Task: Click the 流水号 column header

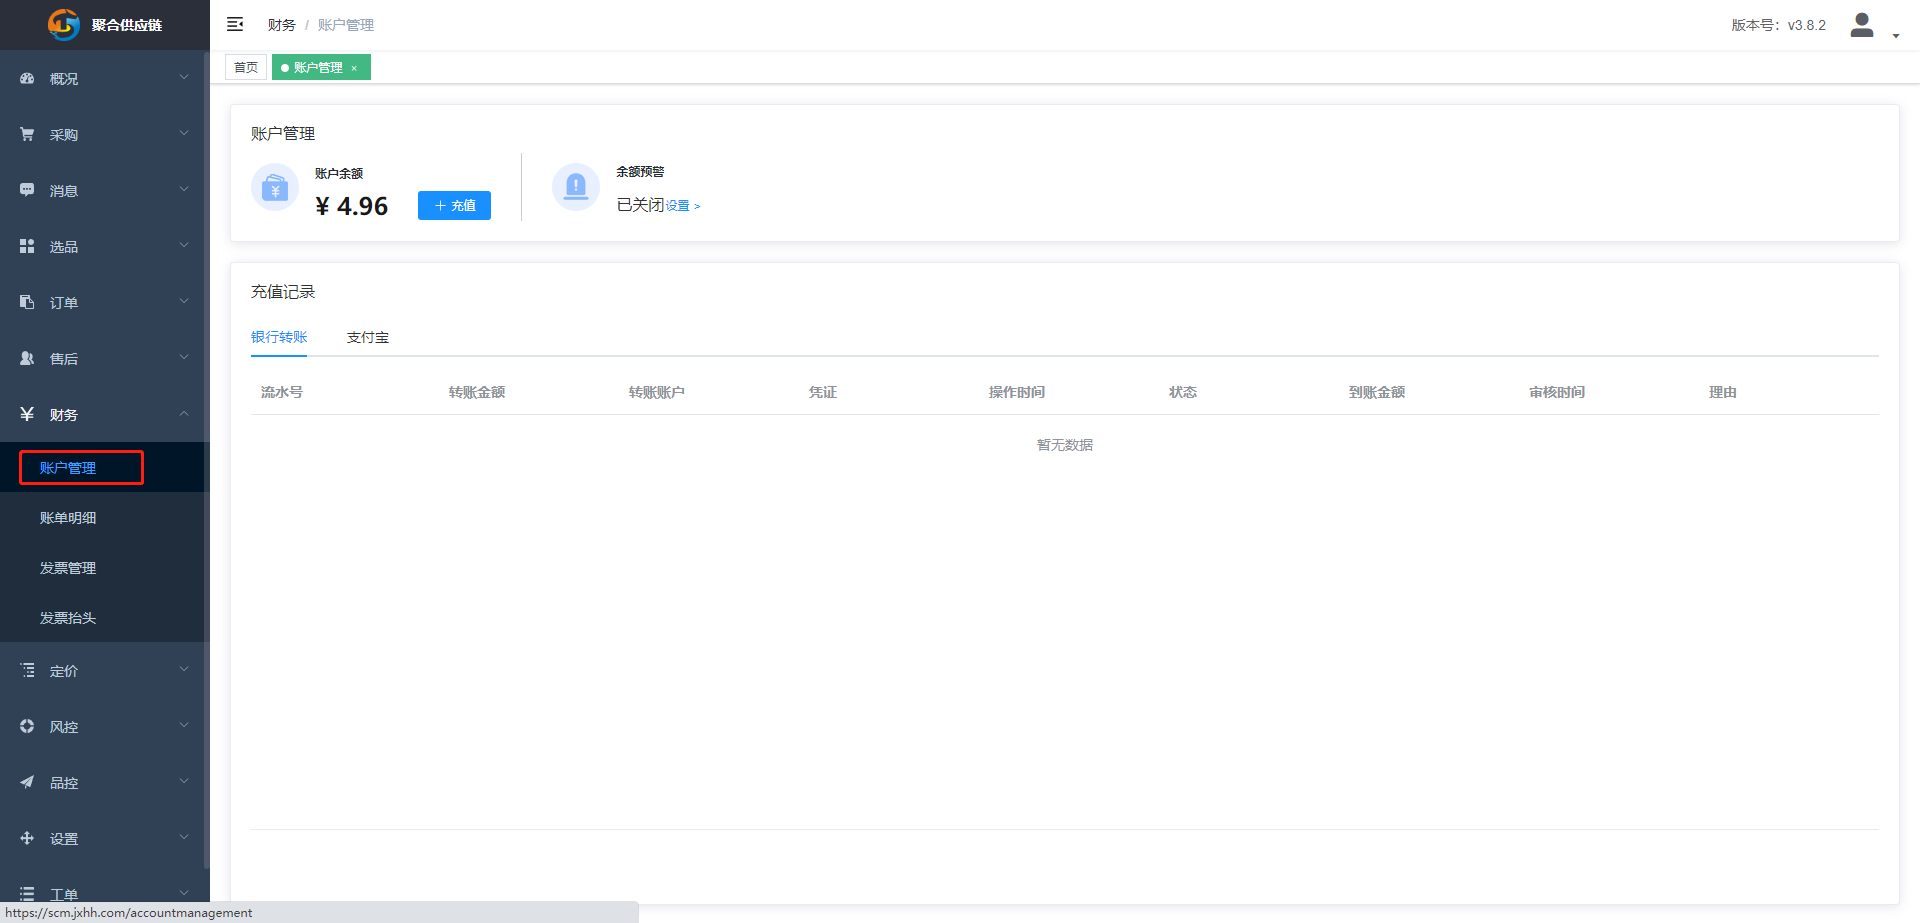Action: pyautogui.click(x=282, y=392)
